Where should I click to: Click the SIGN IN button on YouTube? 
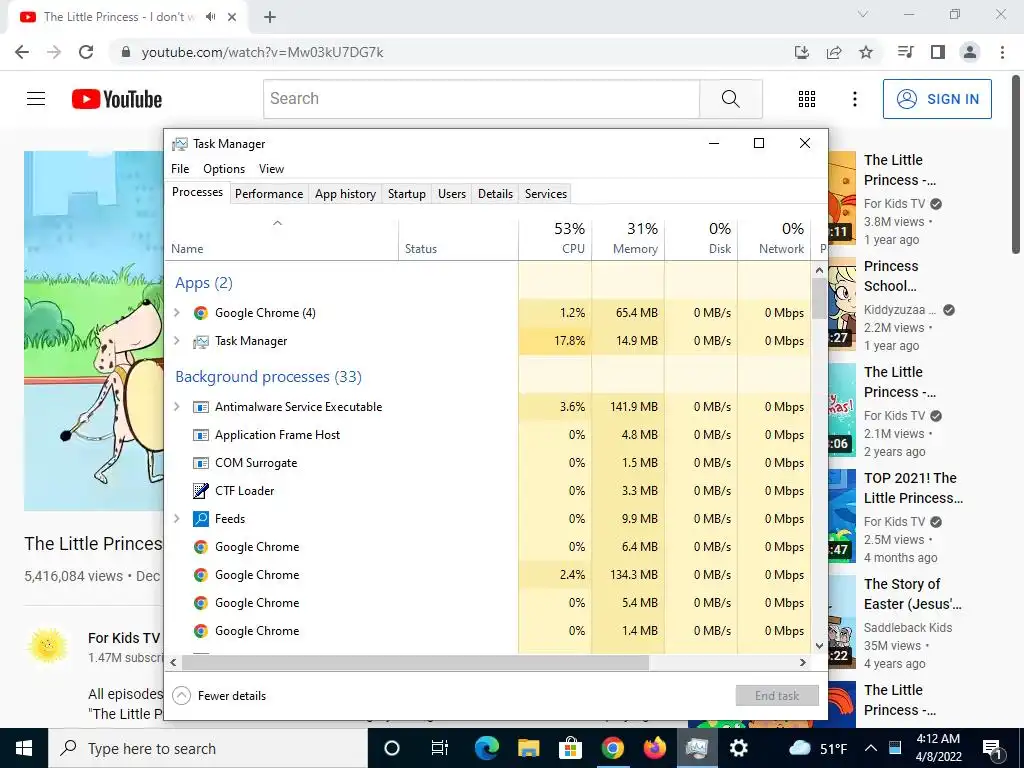[x=937, y=99]
